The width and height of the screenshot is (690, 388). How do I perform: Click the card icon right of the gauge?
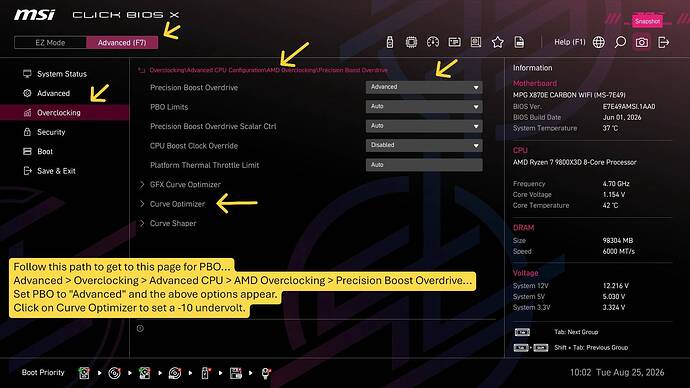454,42
